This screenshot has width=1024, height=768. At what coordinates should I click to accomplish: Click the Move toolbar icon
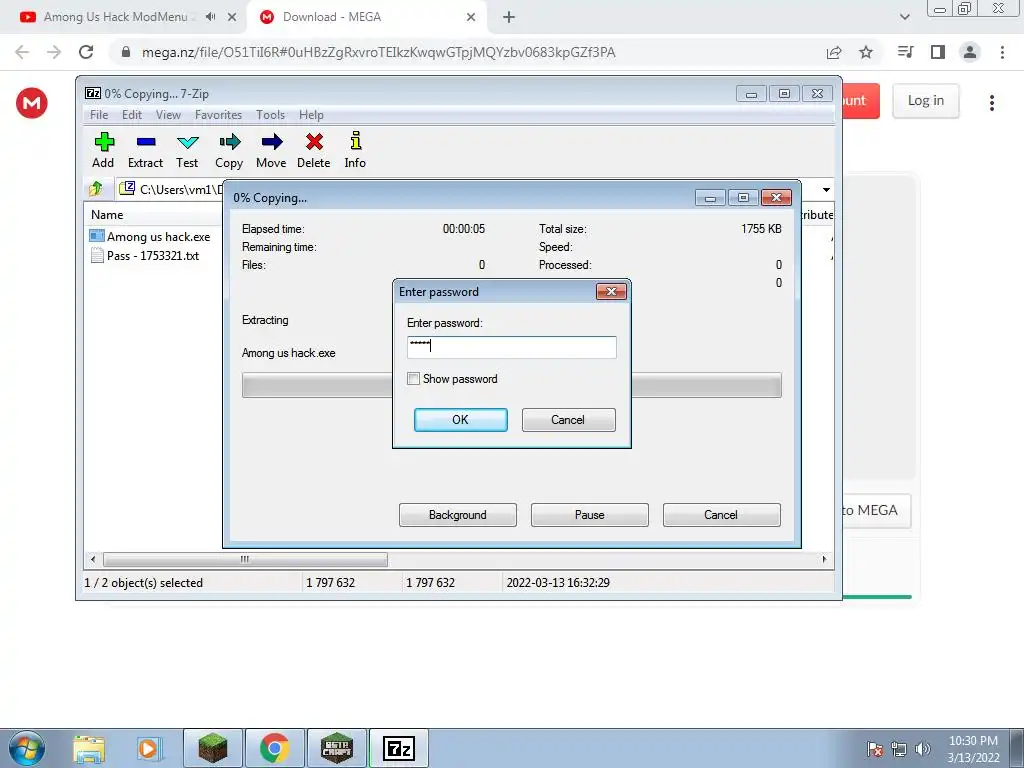[x=271, y=150]
